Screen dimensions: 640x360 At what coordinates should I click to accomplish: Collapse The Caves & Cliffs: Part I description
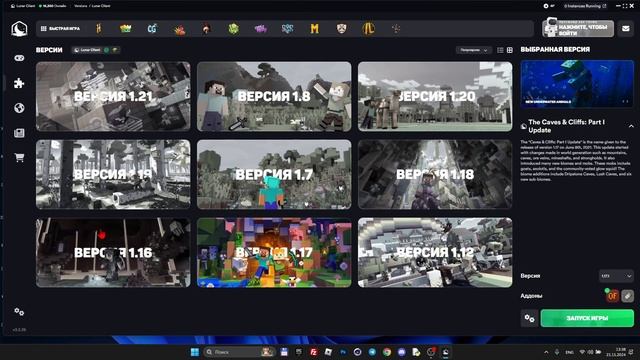(x=631, y=126)
